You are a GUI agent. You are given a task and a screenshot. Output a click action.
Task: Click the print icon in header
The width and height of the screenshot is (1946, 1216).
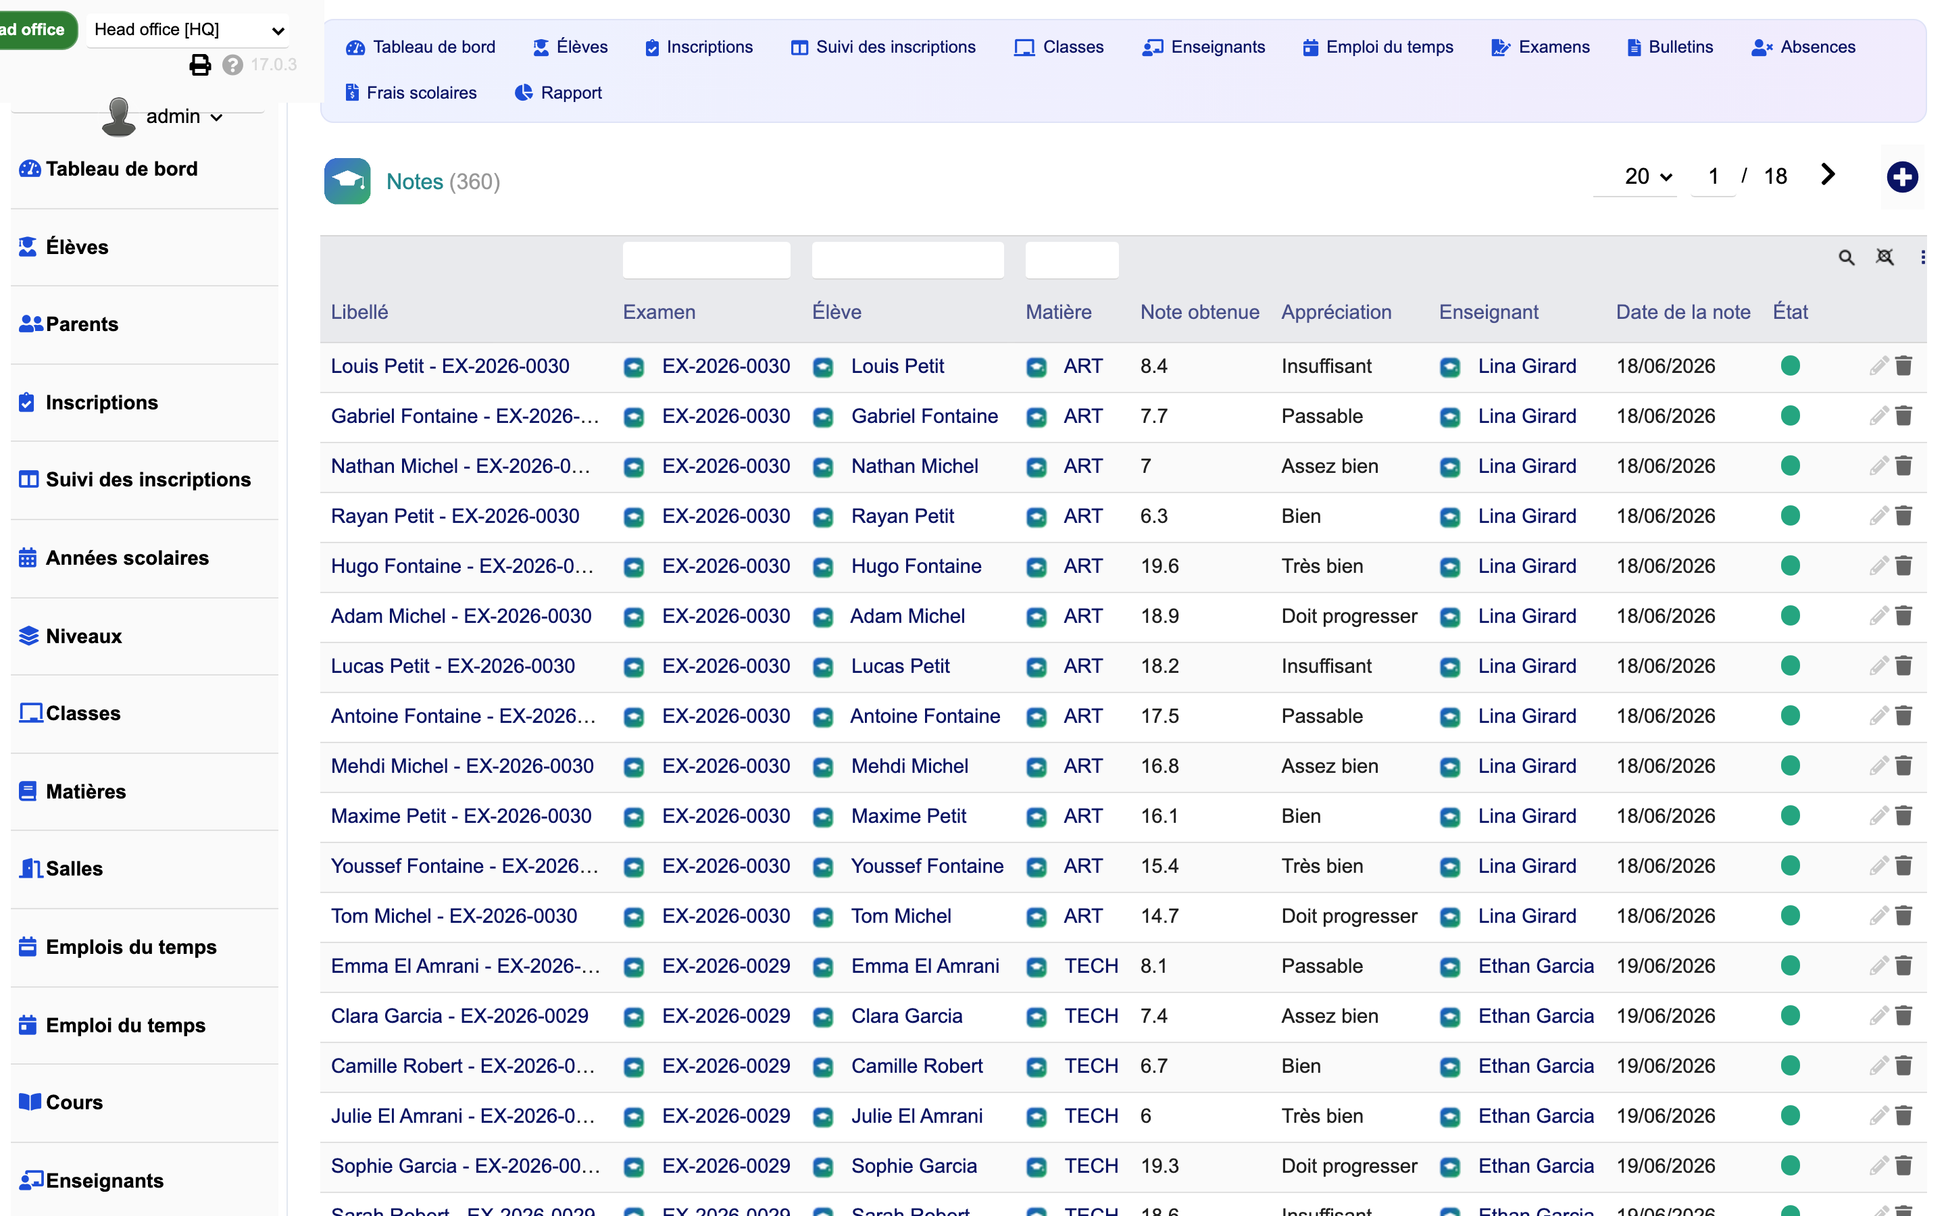pyautogui.click(x=200, y=65)
